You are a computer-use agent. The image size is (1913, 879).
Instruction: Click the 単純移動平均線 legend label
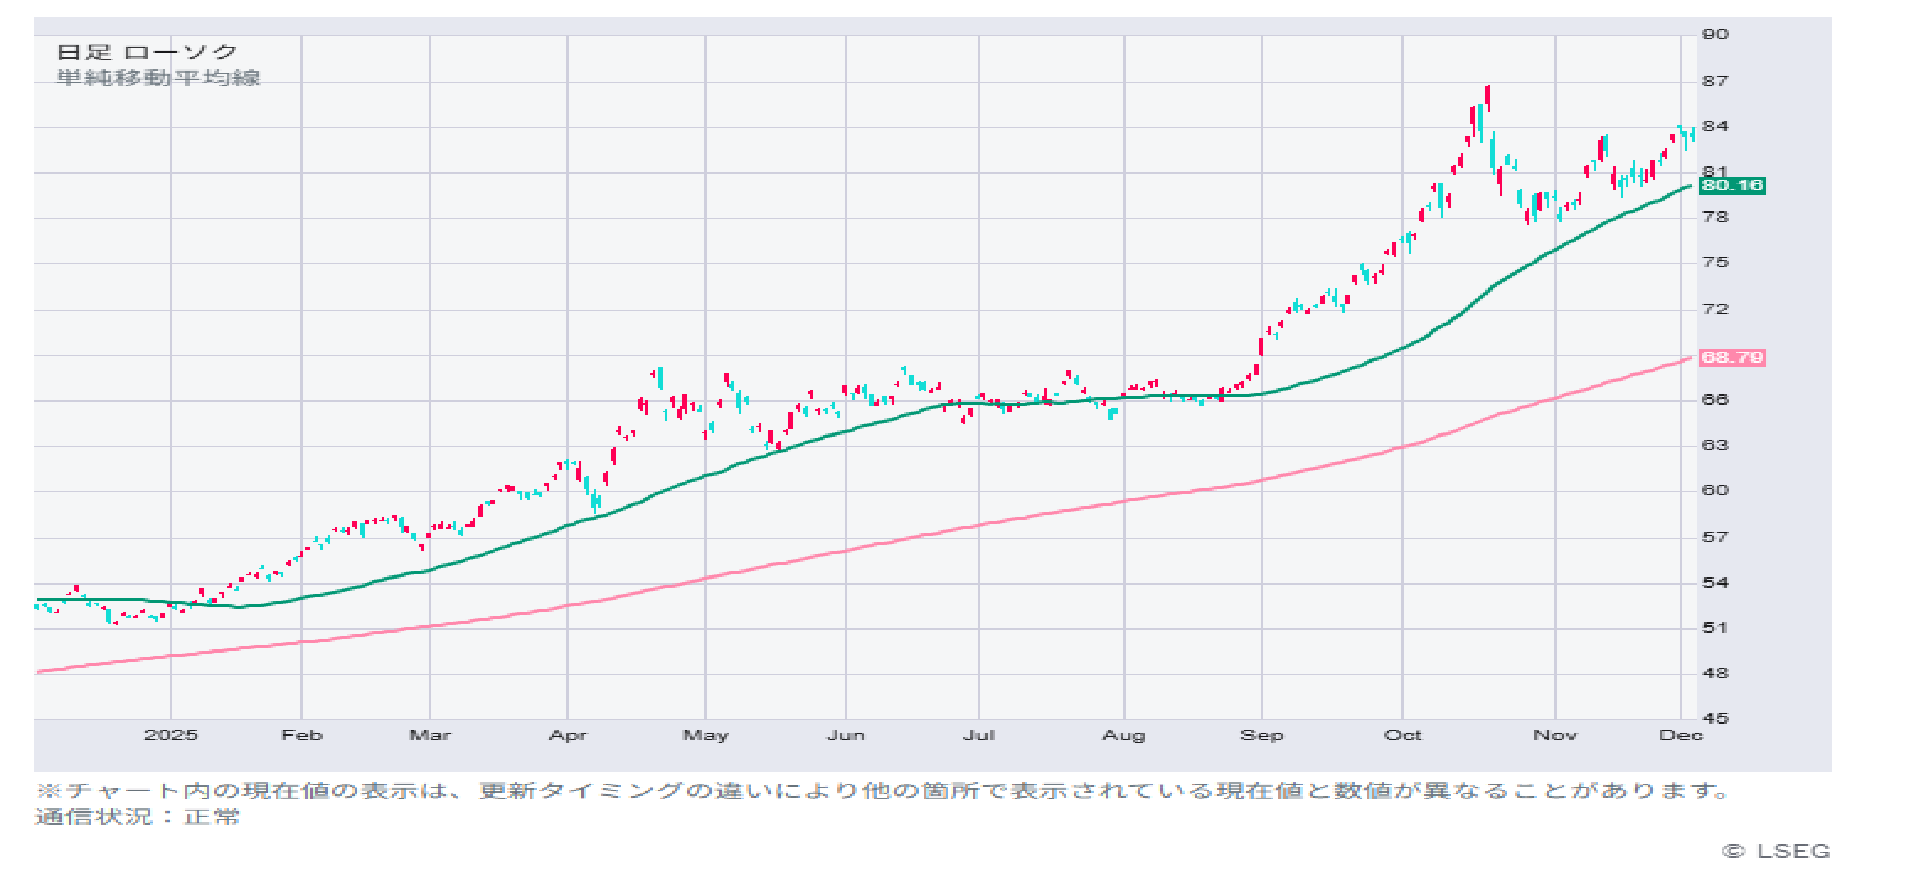158,78
